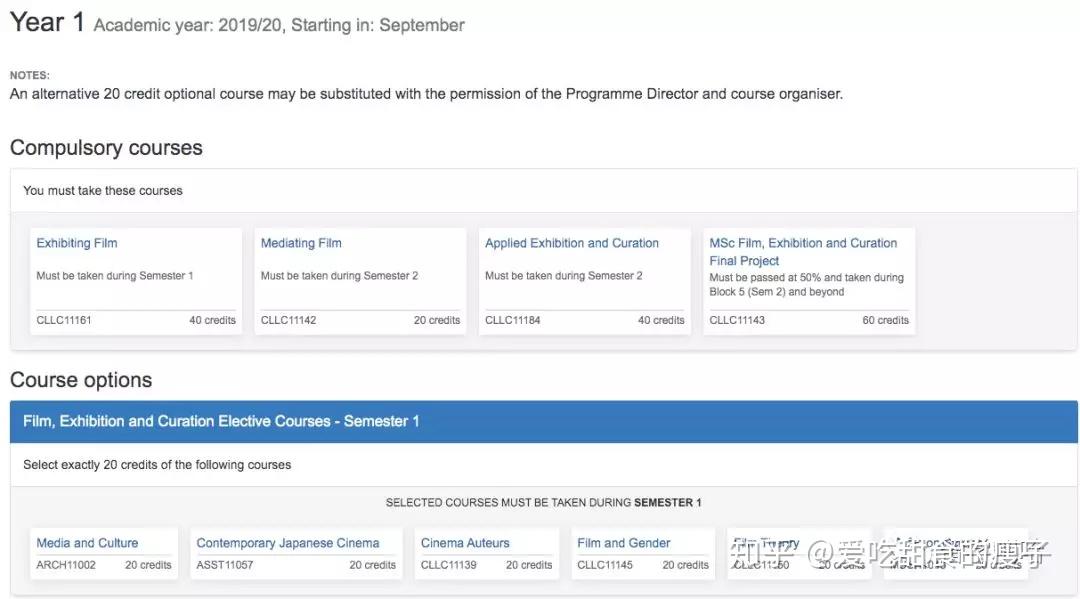The width and height of the screenshot is (1080, 599).
Task: Open the Cinema Auteurs course link
Action: (465, 543)
